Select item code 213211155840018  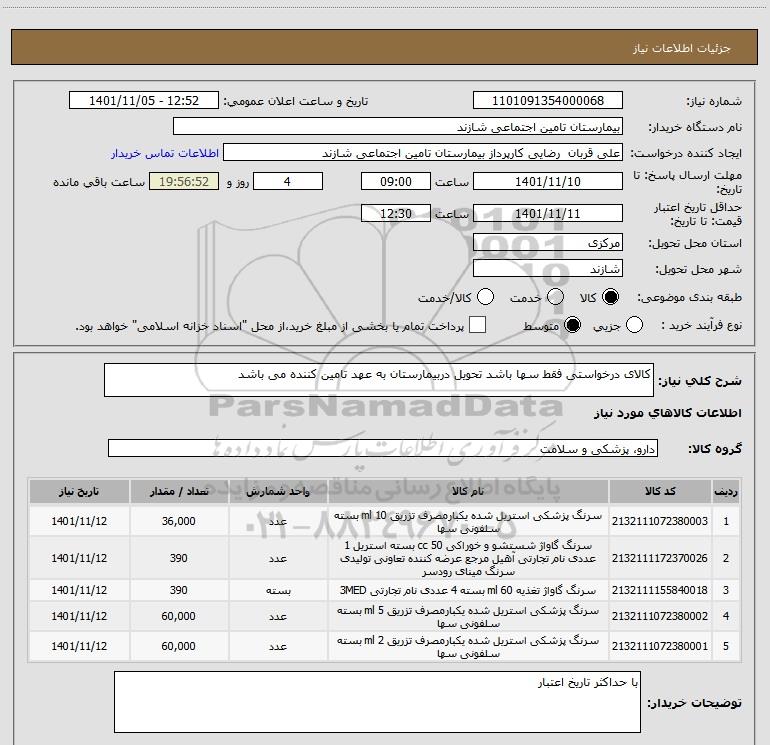[x=660, y=590]
